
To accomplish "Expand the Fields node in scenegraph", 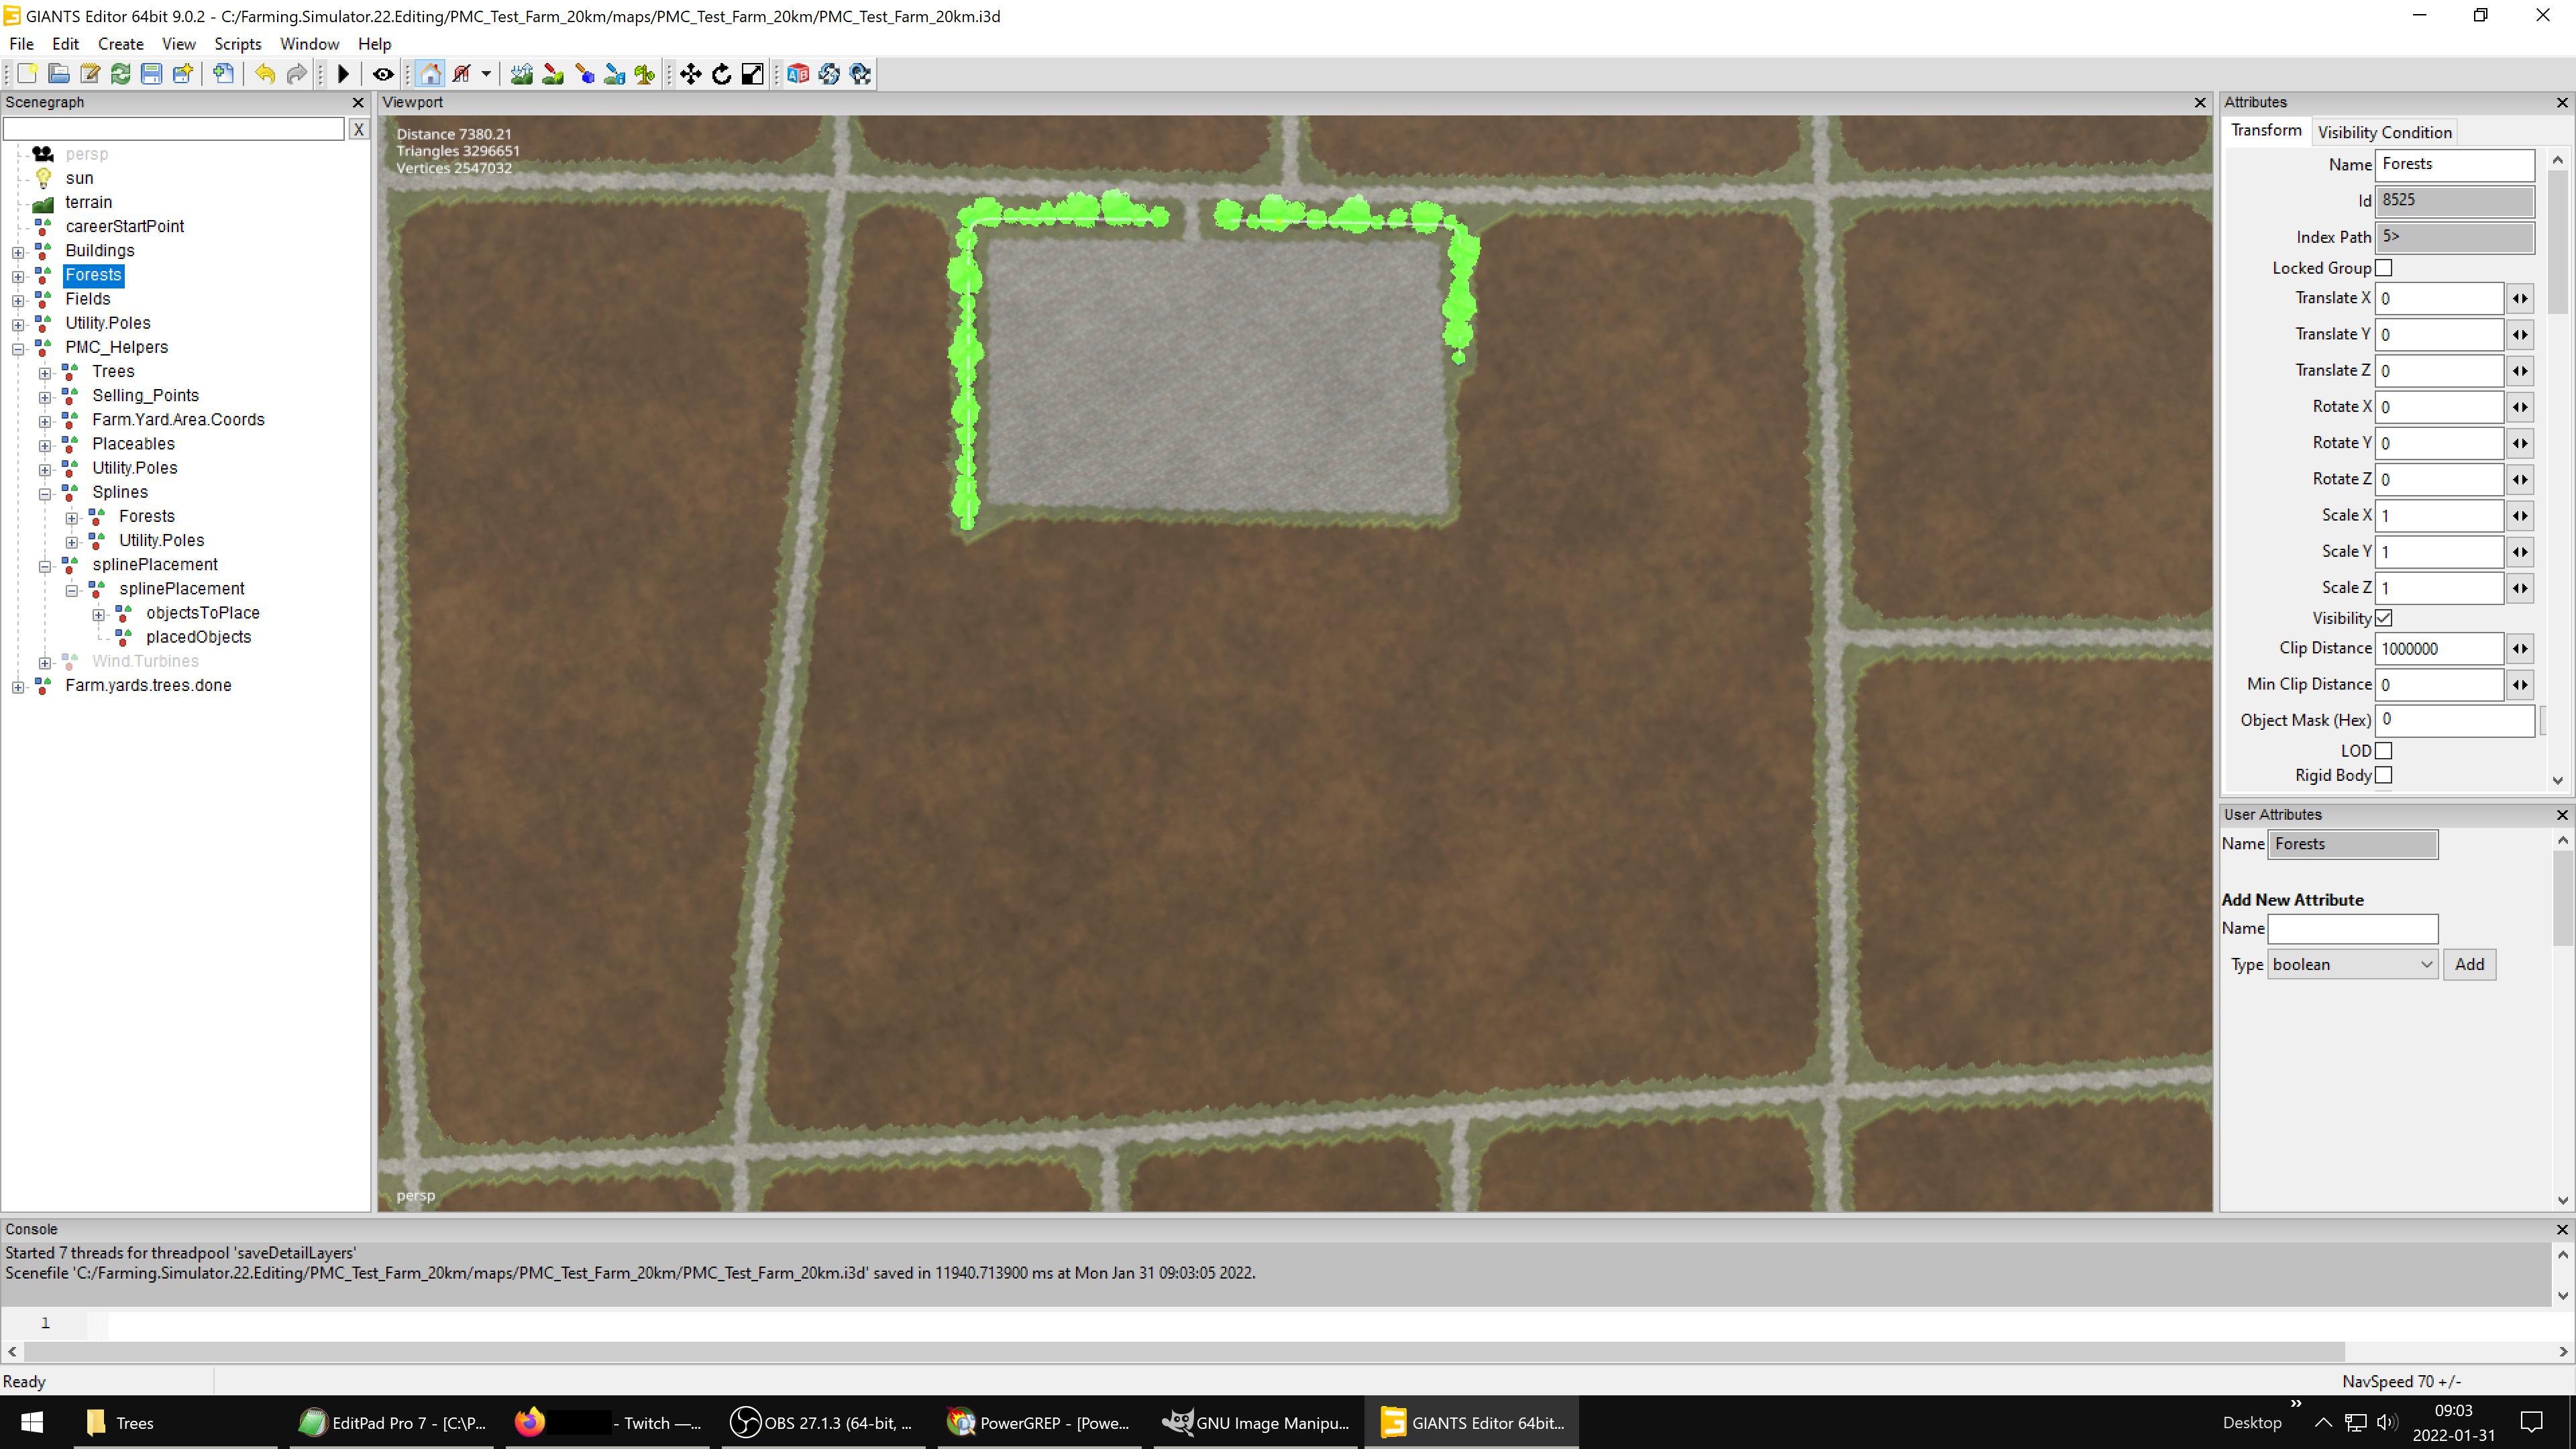I will pos(18,300).
